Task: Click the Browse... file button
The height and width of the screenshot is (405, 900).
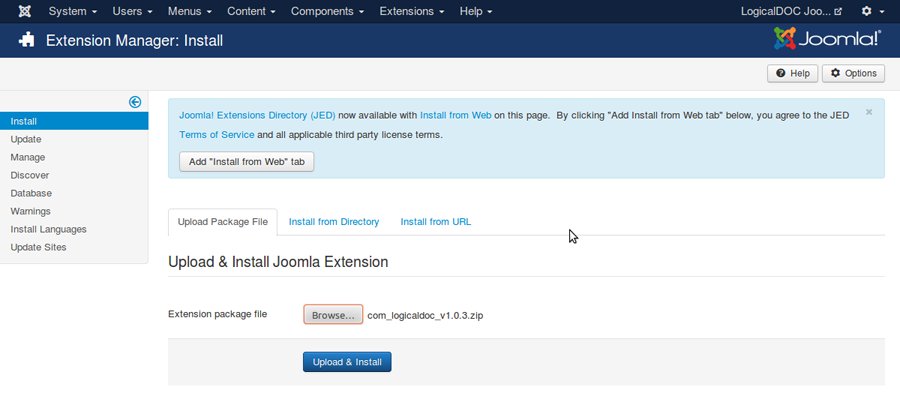Action: (x=333, y=315)
